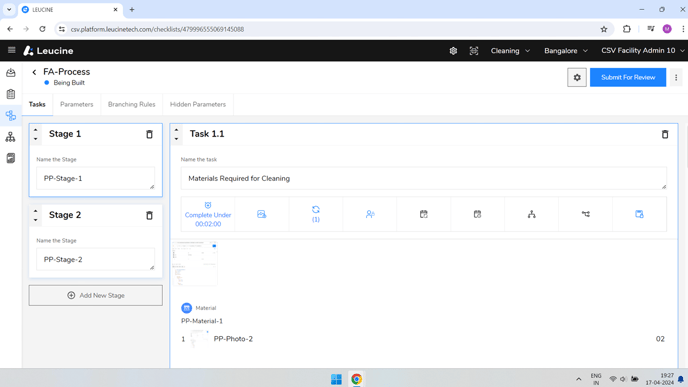Delete Stage 1 using its trash icon
Image resolution: width=688 pixels, height=387 pixels.
(149, 135)
